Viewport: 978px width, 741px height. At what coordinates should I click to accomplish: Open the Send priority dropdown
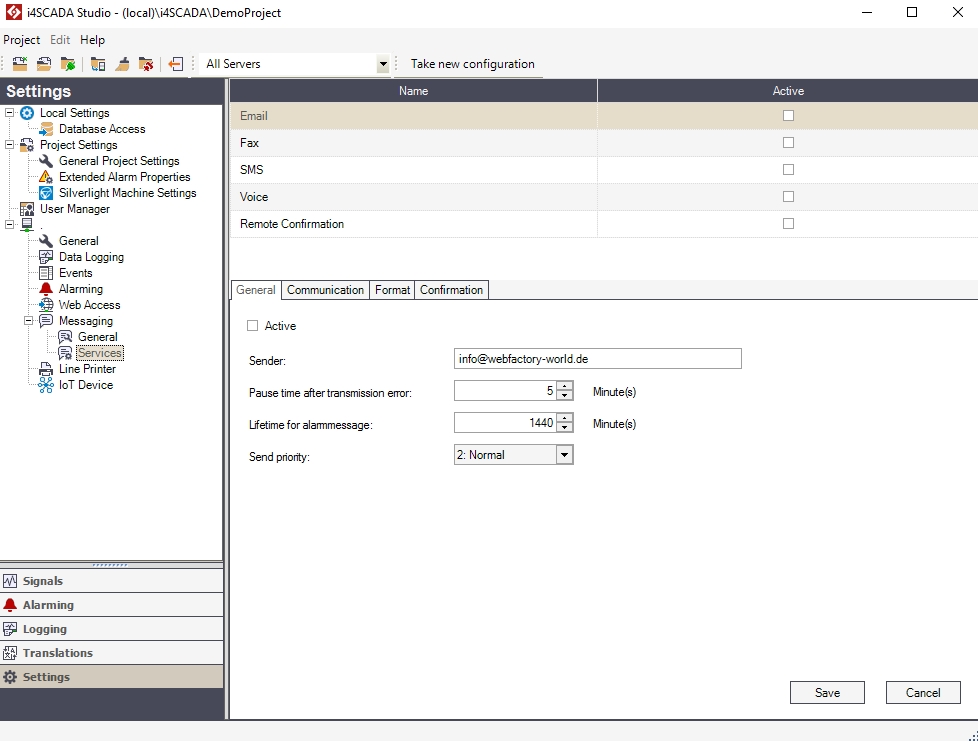pyautogui.click(x=564, y=455)
